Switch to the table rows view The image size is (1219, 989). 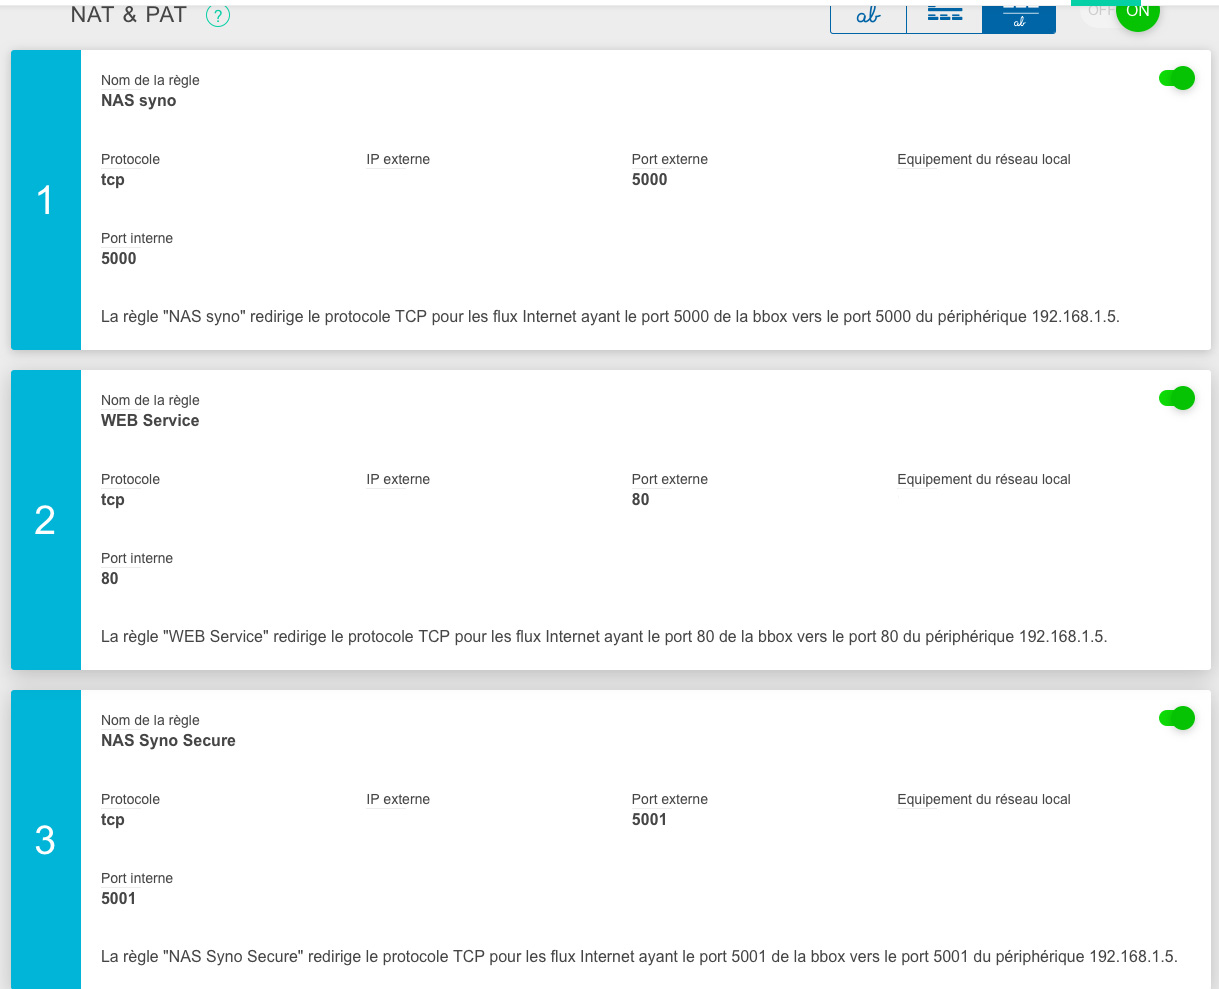(944, 17)
